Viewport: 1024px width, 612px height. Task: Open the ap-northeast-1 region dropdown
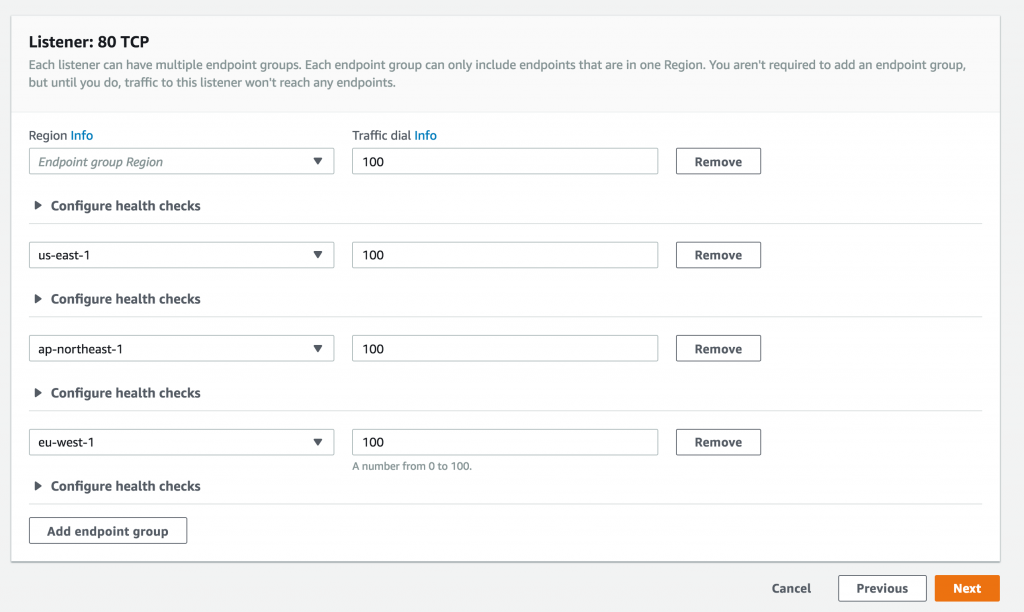(x=181, y=349)
